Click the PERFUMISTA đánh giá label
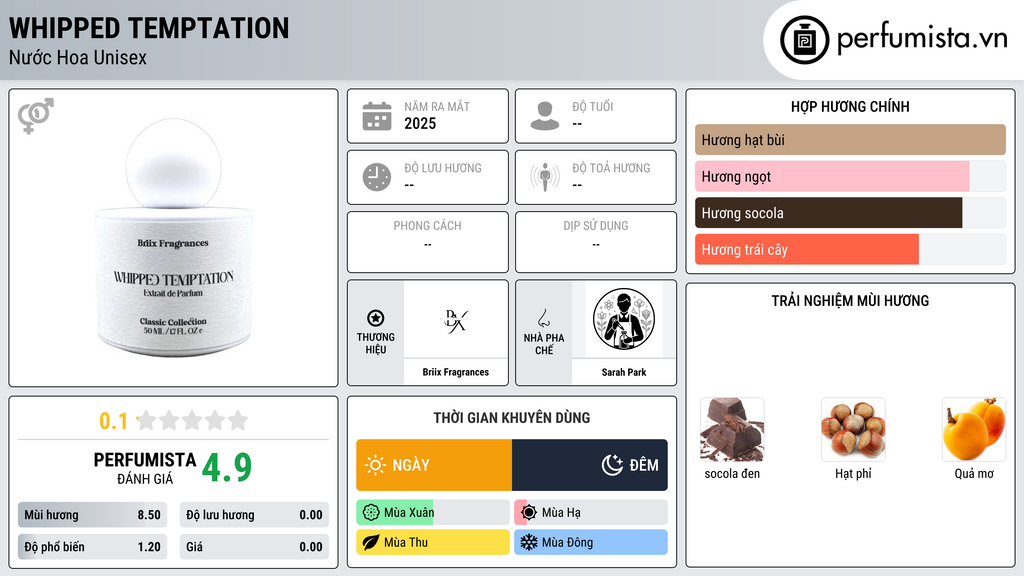 click(x=145, y=468)
